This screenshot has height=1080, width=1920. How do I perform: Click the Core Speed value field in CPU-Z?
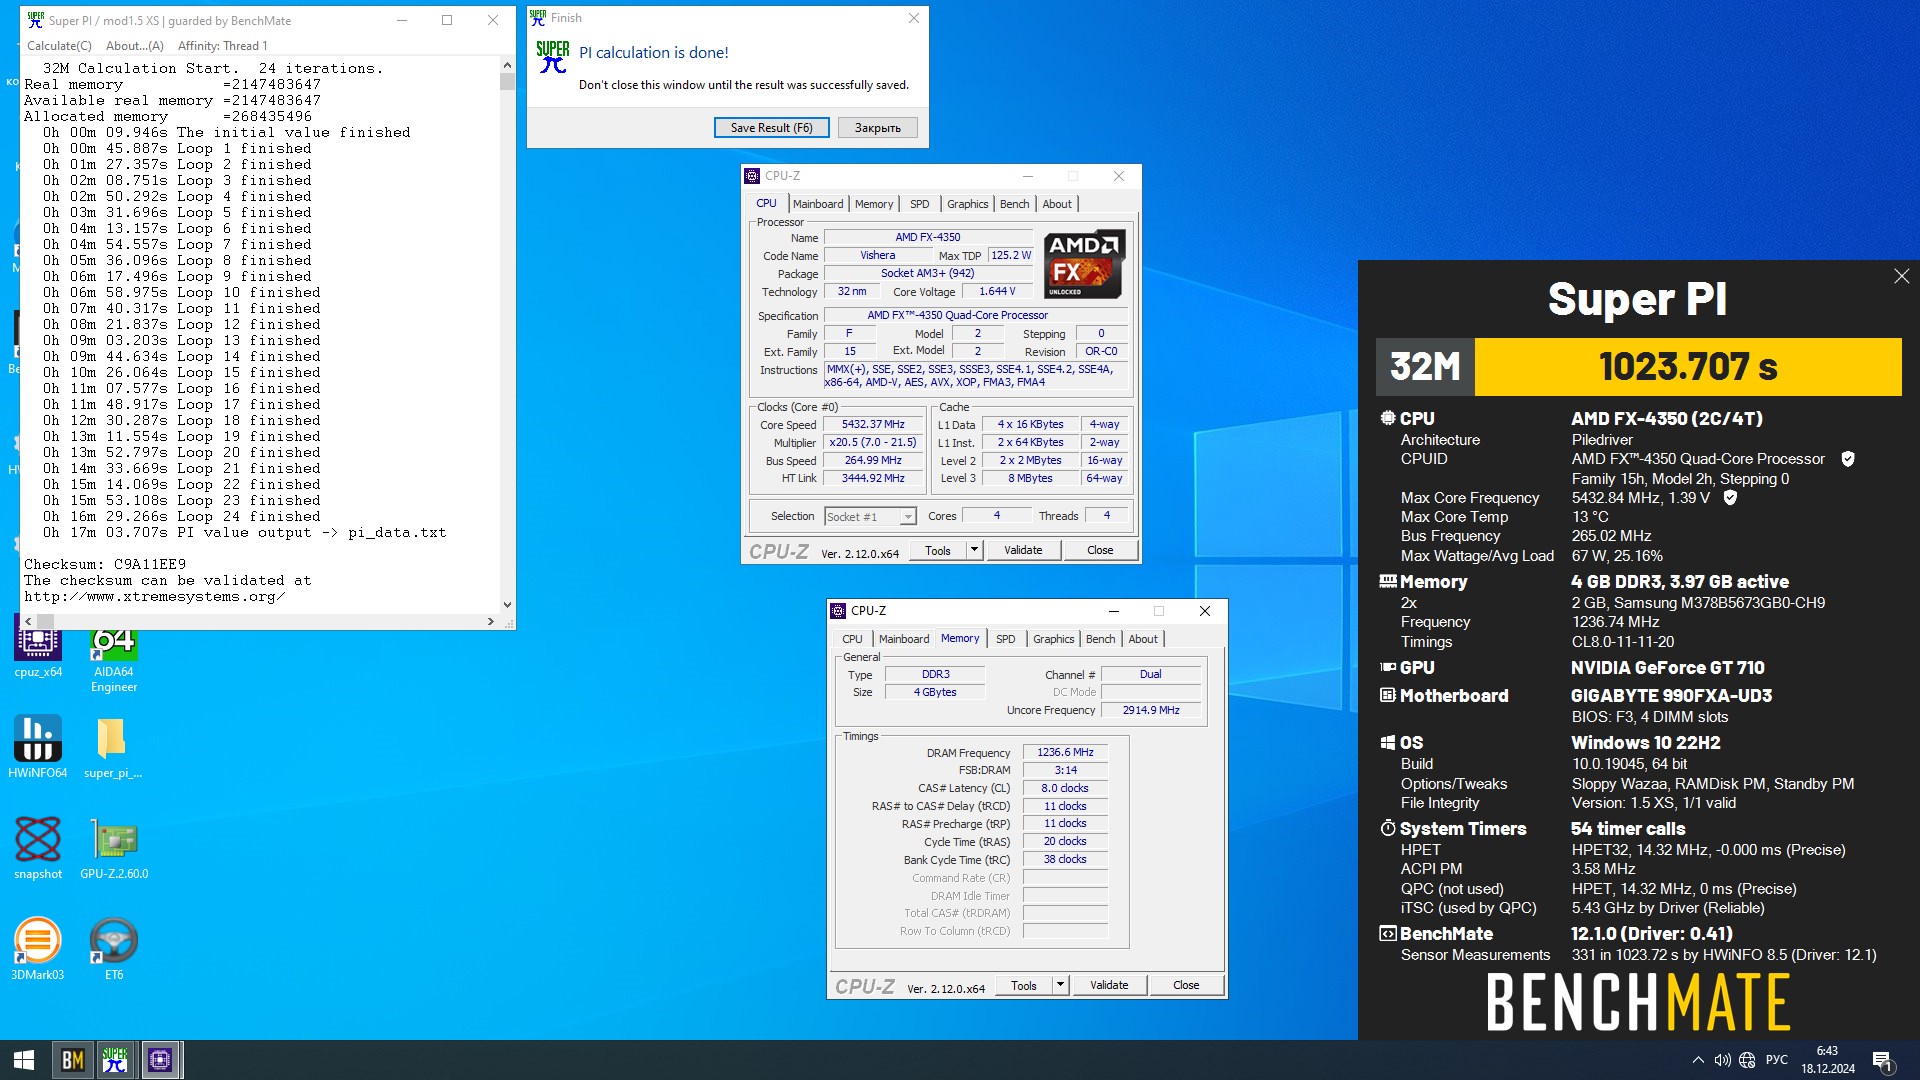[x=873, y=424]
